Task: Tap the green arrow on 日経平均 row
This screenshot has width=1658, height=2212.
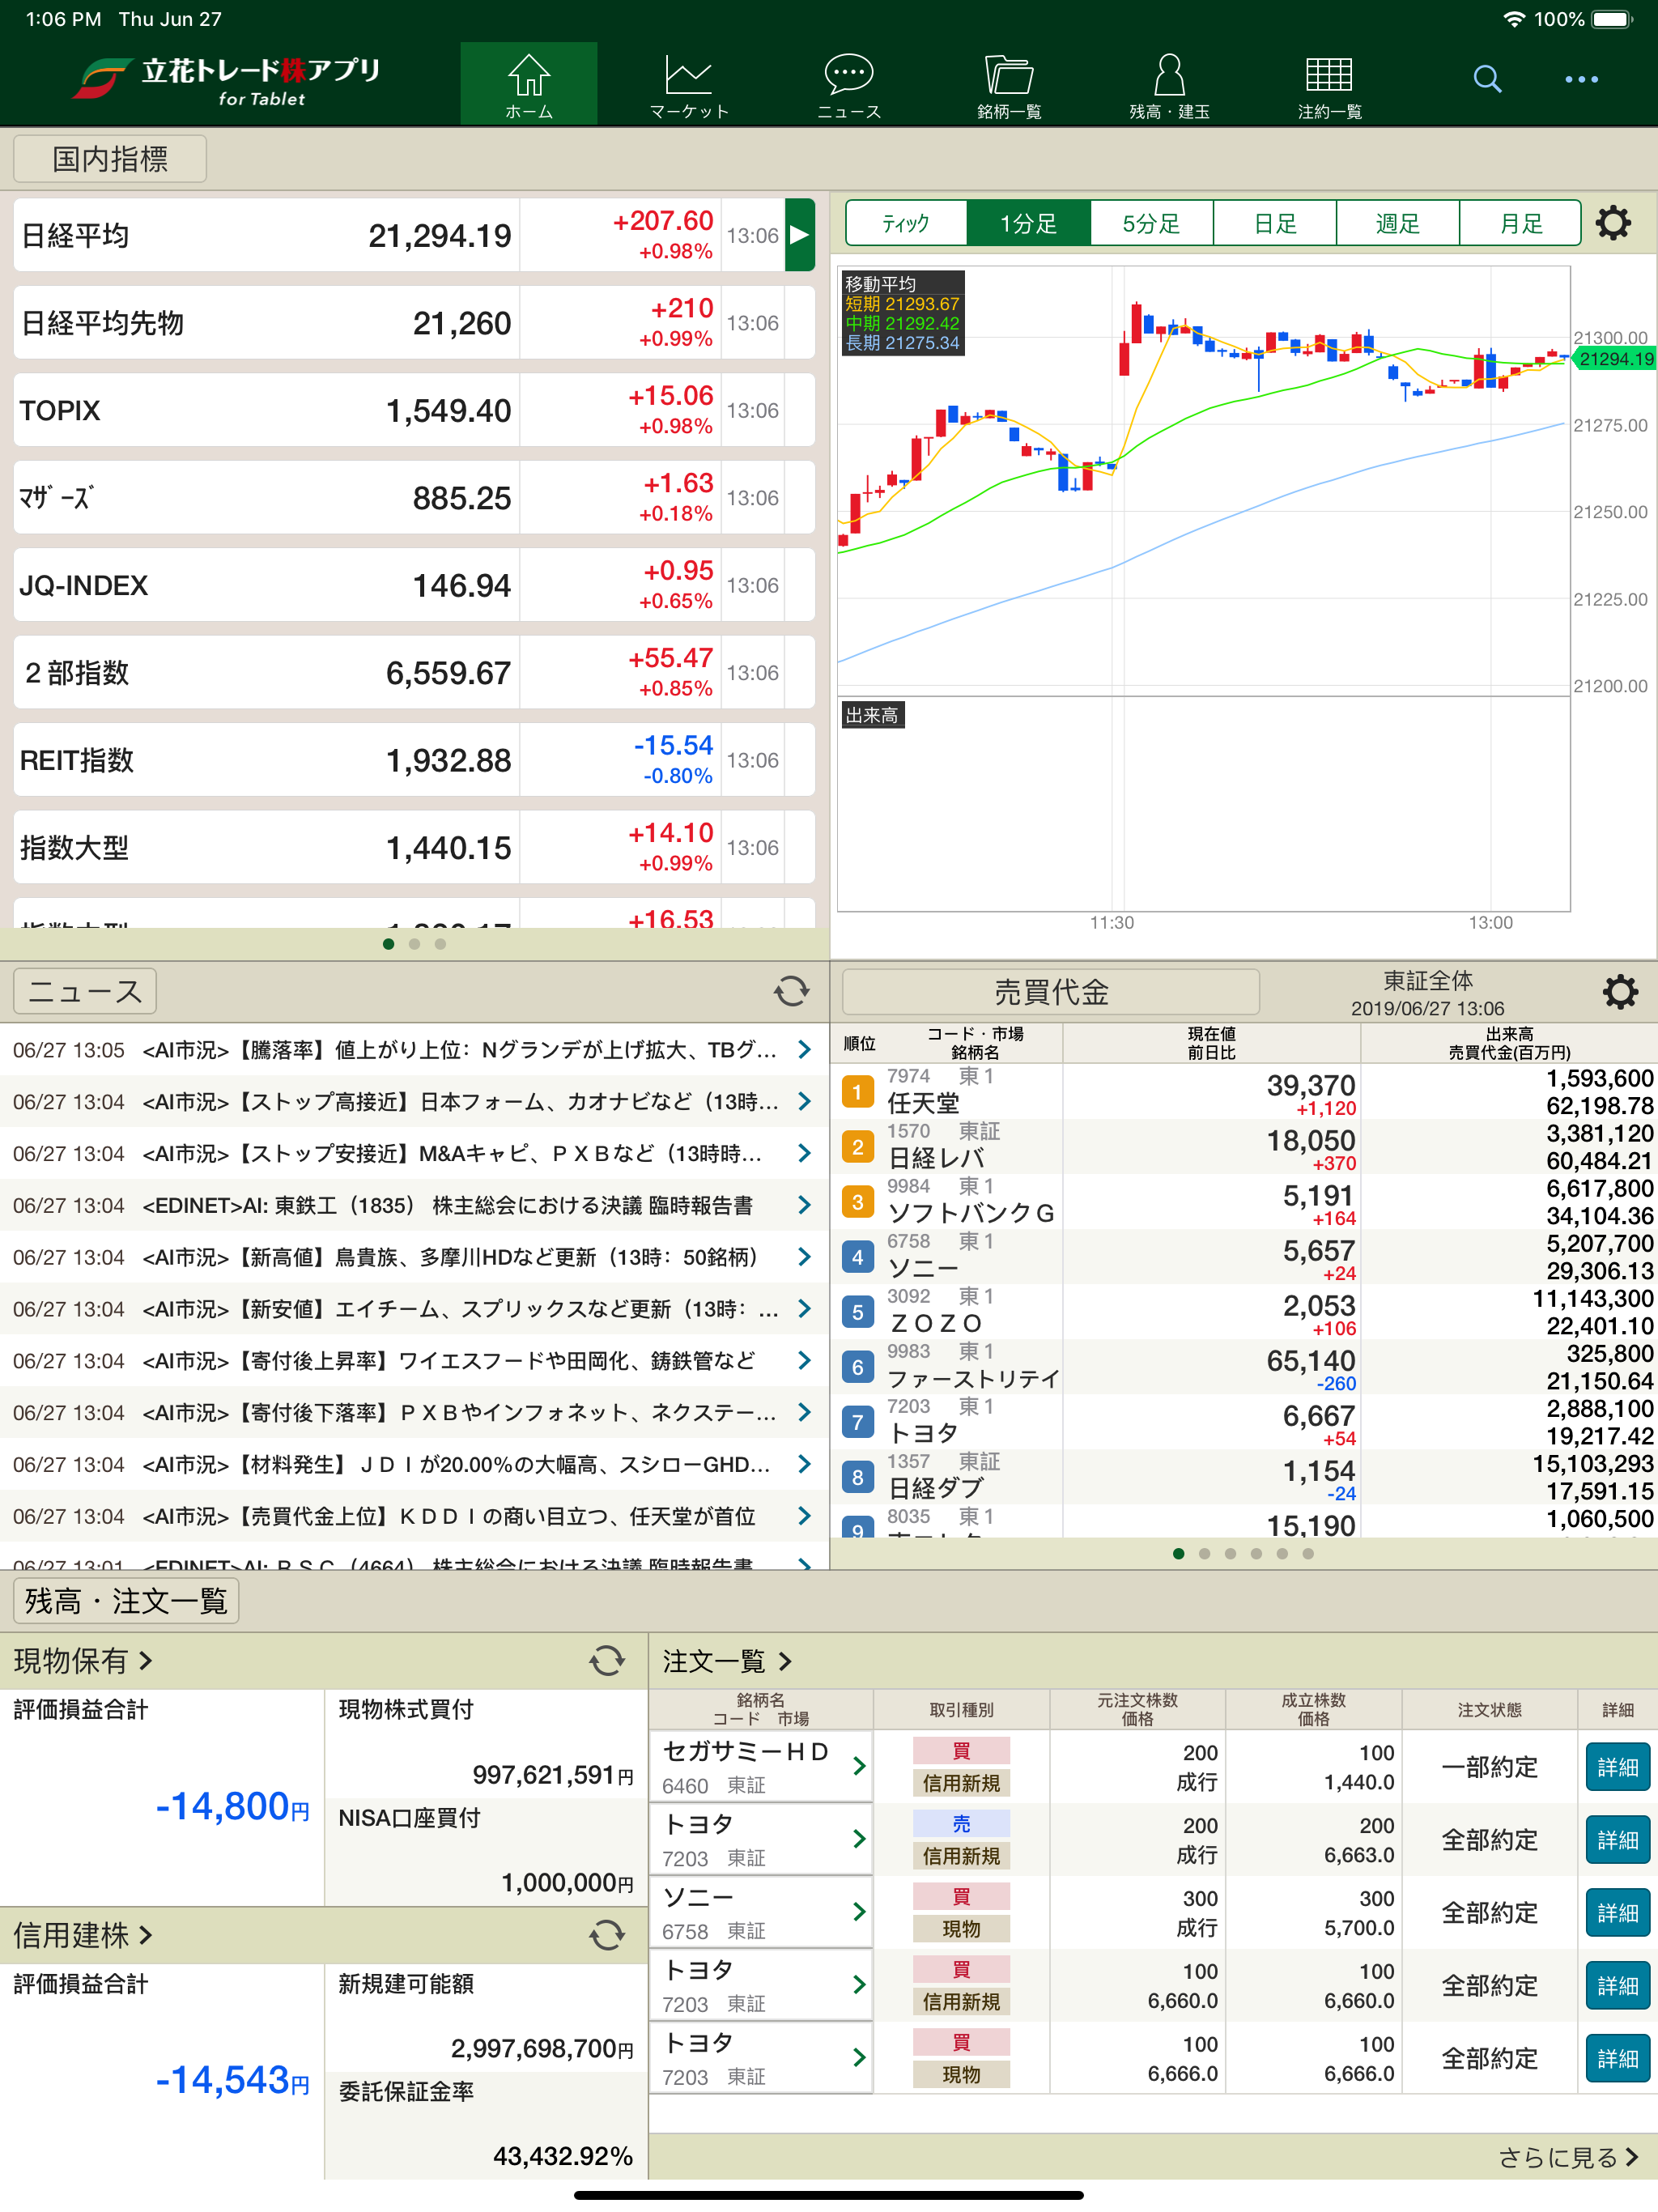Action: (x=800, y=235)
